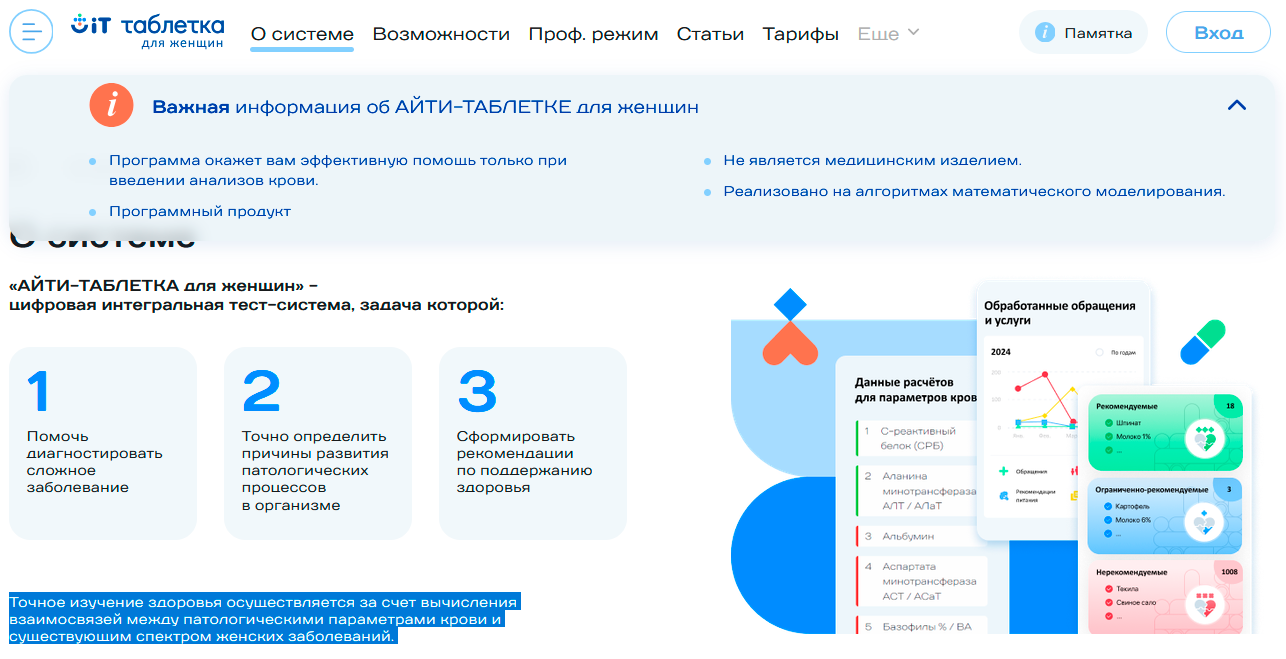1286x659 pixels.
Task: Click the blue diamond shape in illustration
Action: click(790, 304)
